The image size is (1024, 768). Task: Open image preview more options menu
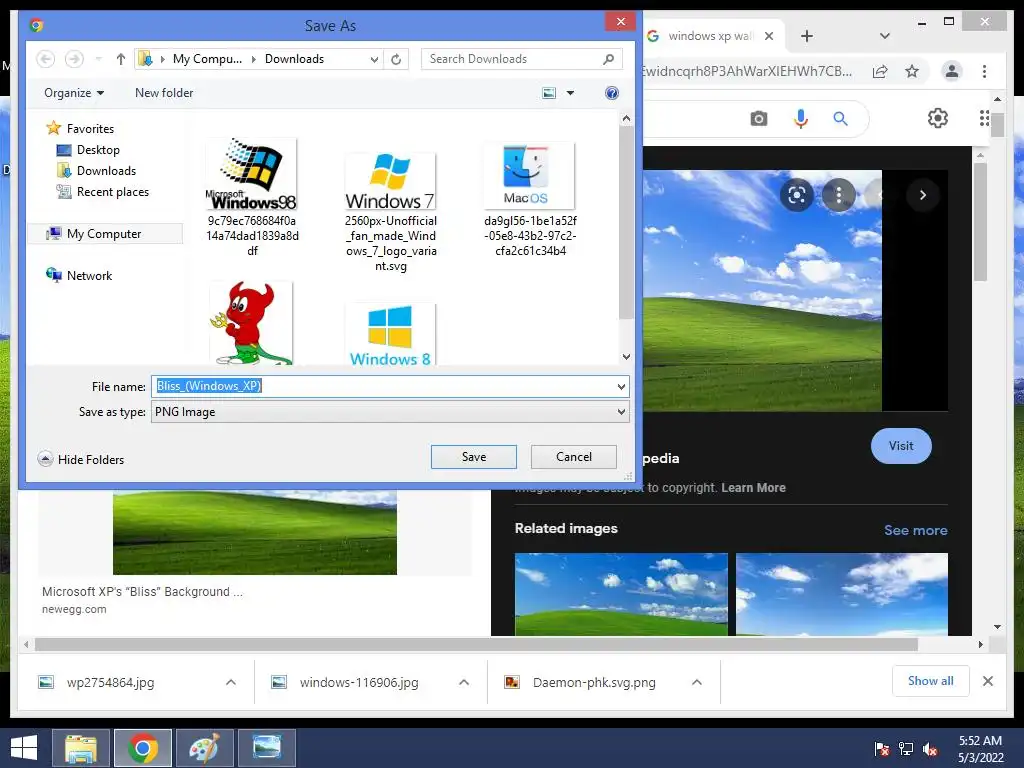[x=839, y=195]
